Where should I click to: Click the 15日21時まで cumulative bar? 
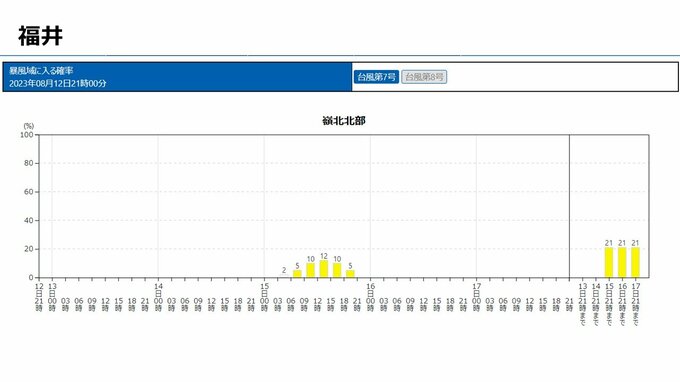609,262
